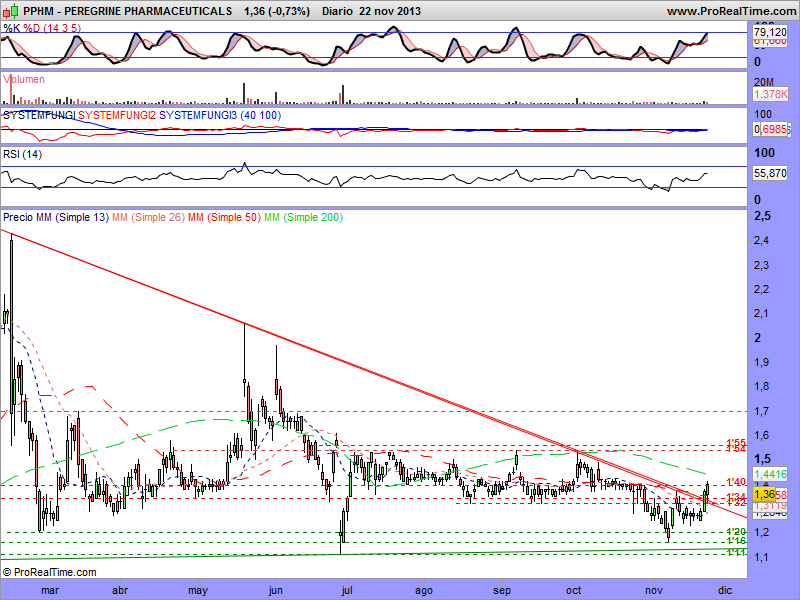
Task: Open the www.ProRealTime.com link in the header
Action: (x=731, y=11)
